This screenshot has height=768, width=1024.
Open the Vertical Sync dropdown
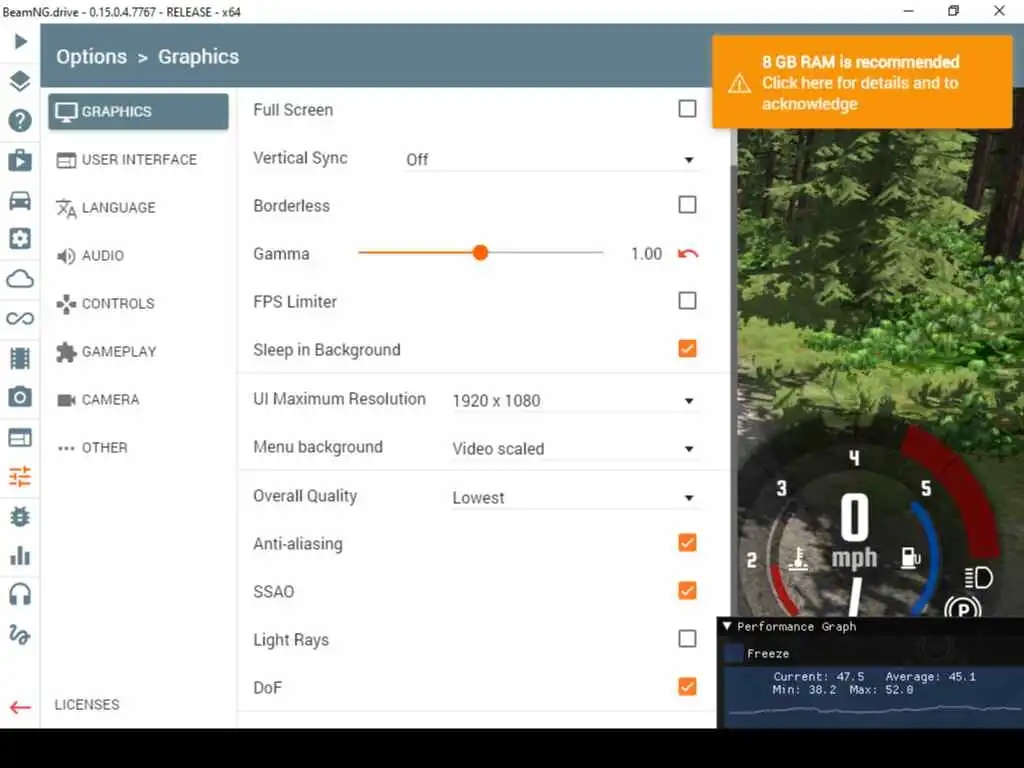pos(552,160)
